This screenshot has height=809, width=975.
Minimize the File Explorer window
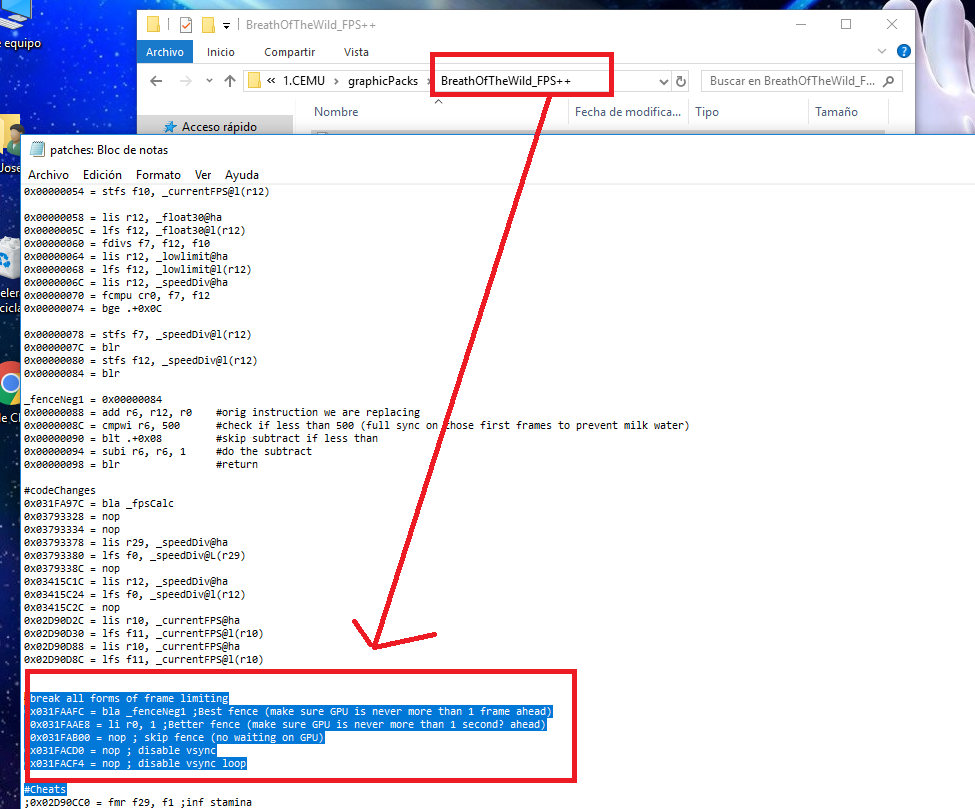coord(801,24)
